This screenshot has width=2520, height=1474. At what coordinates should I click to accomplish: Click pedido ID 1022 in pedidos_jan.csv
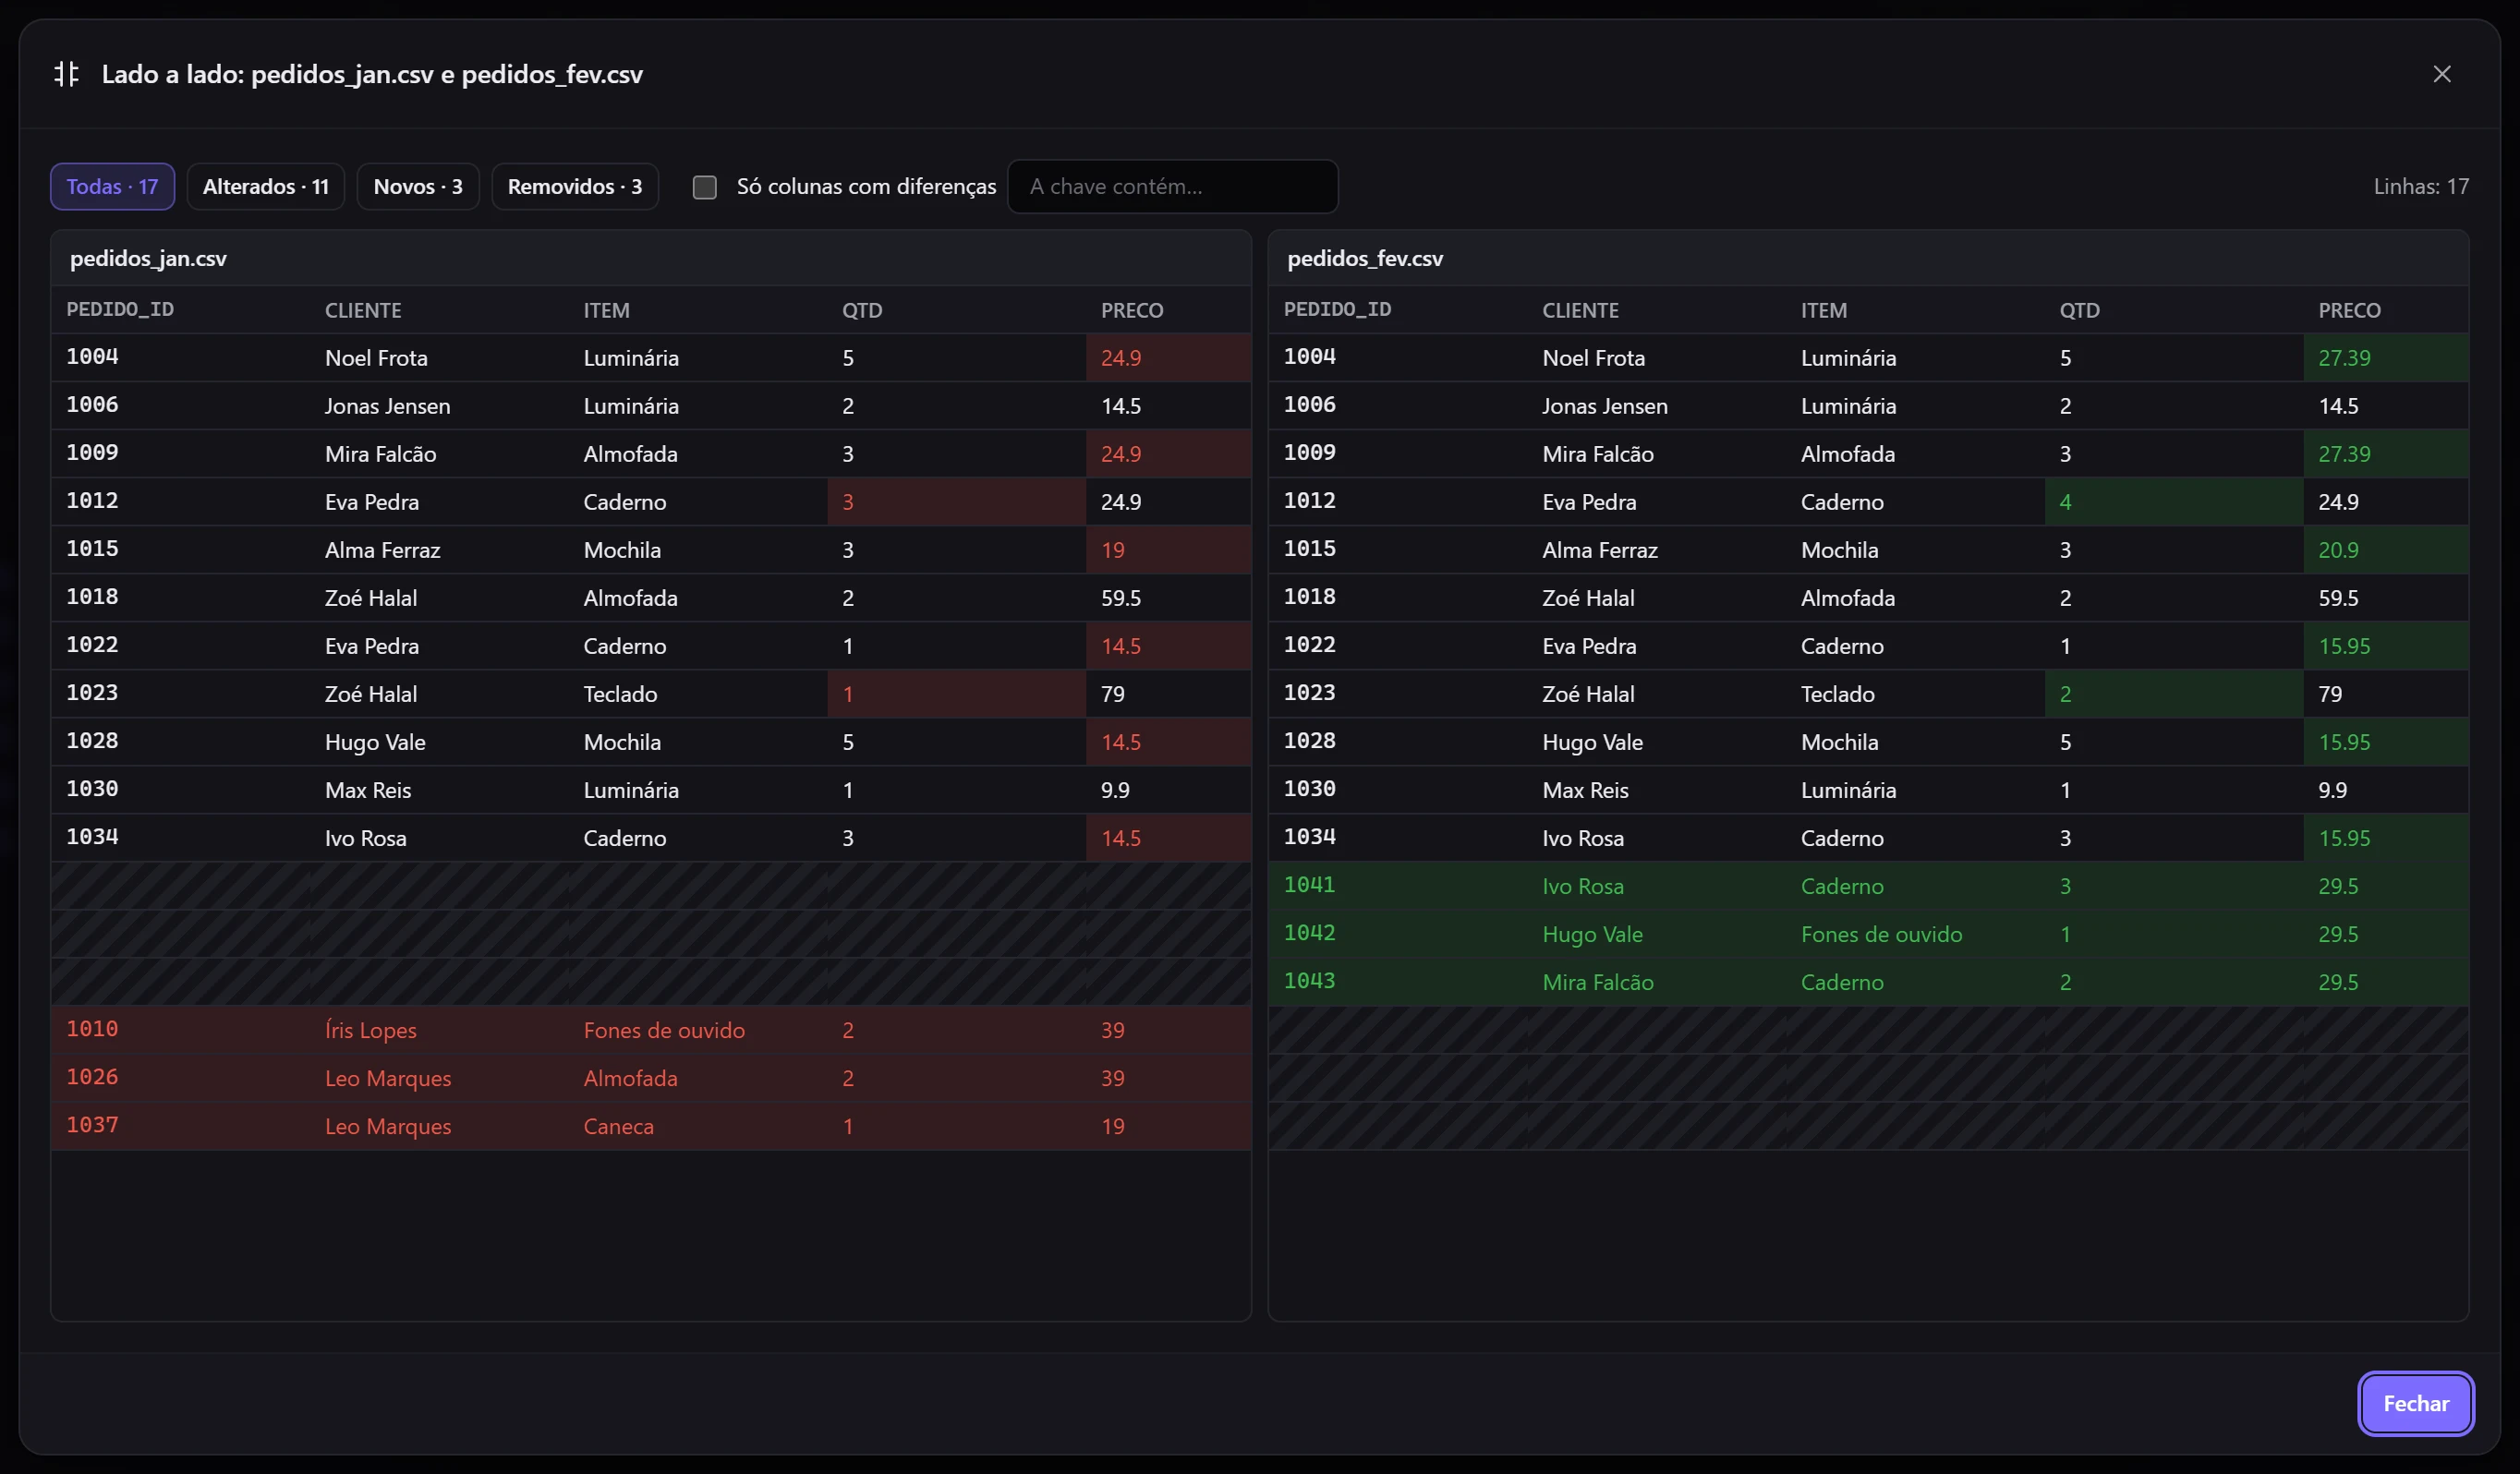click(92, 645)
